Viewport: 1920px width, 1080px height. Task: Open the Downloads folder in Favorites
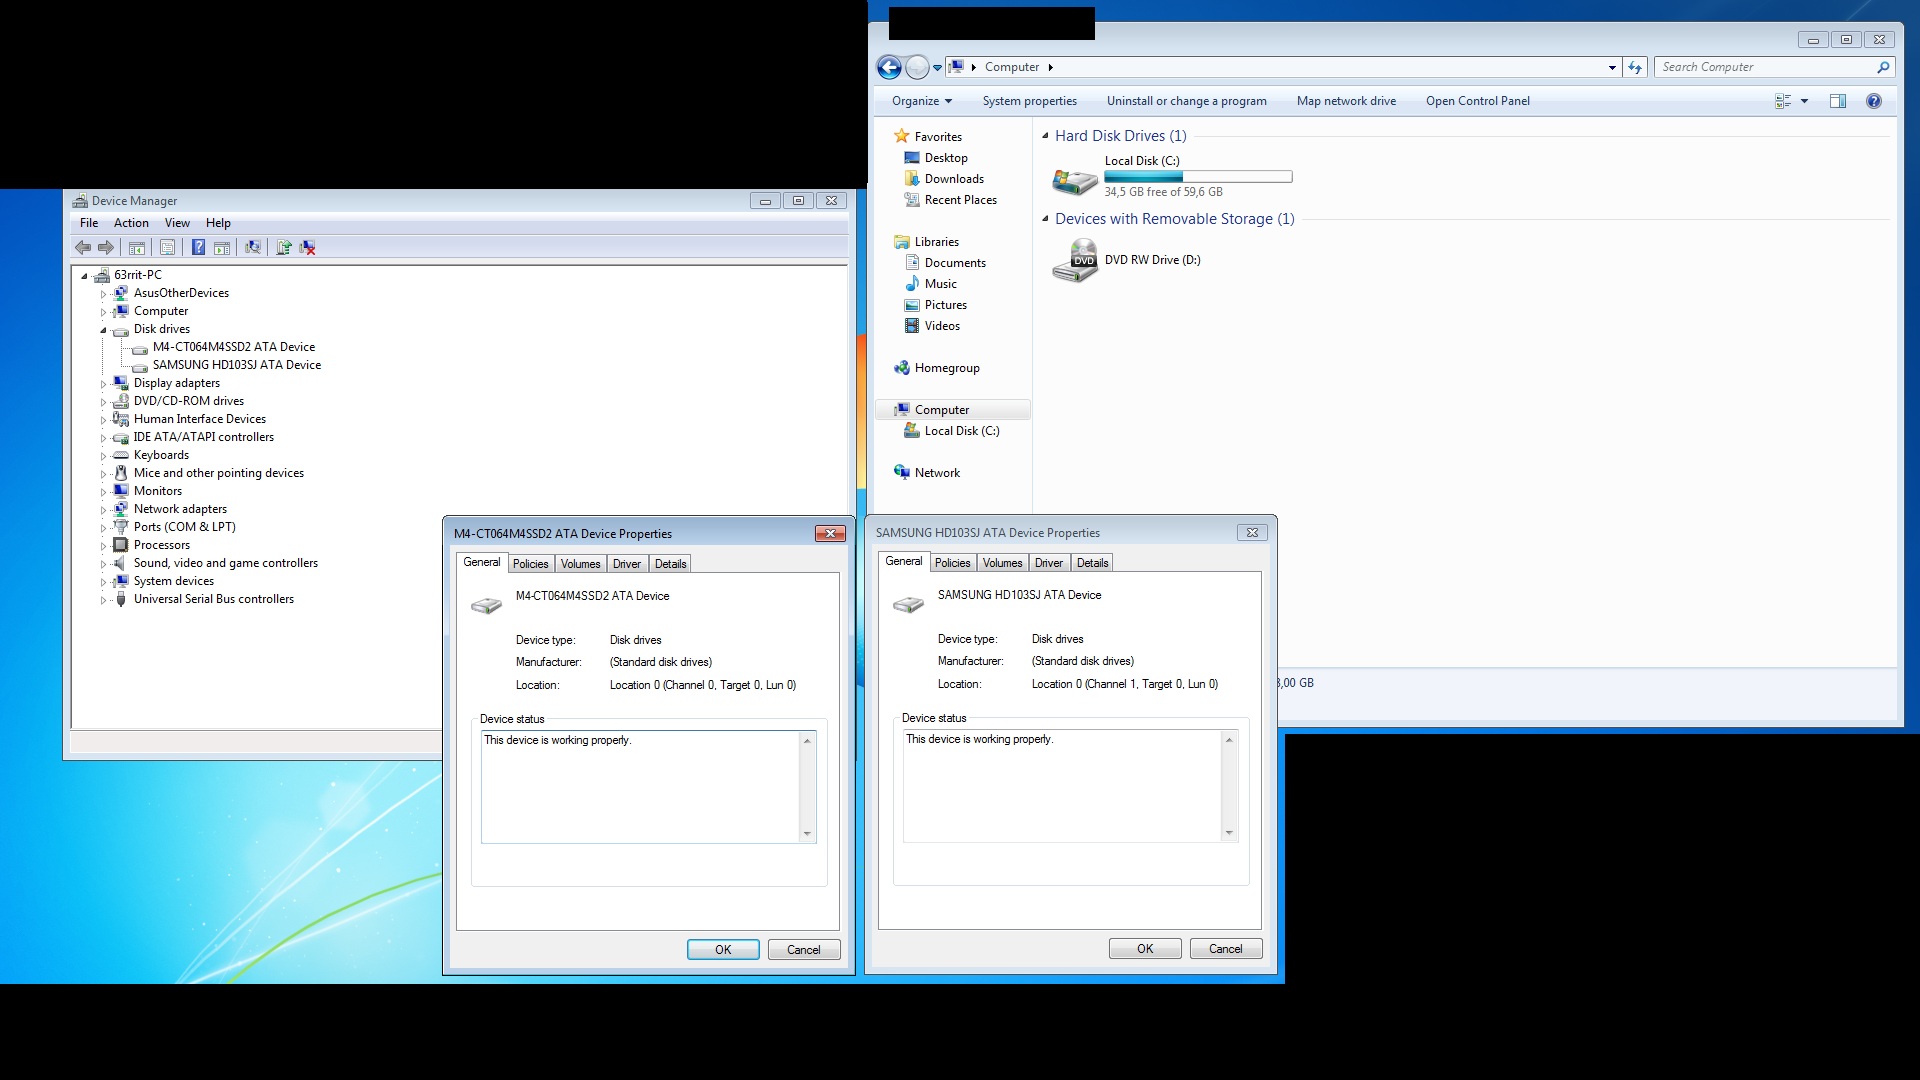[x=954, y=179]
